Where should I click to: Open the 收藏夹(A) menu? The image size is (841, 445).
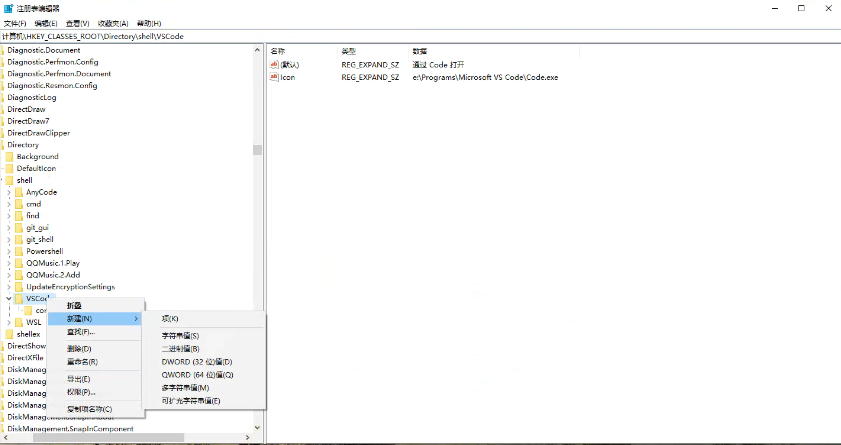[113, 24]
